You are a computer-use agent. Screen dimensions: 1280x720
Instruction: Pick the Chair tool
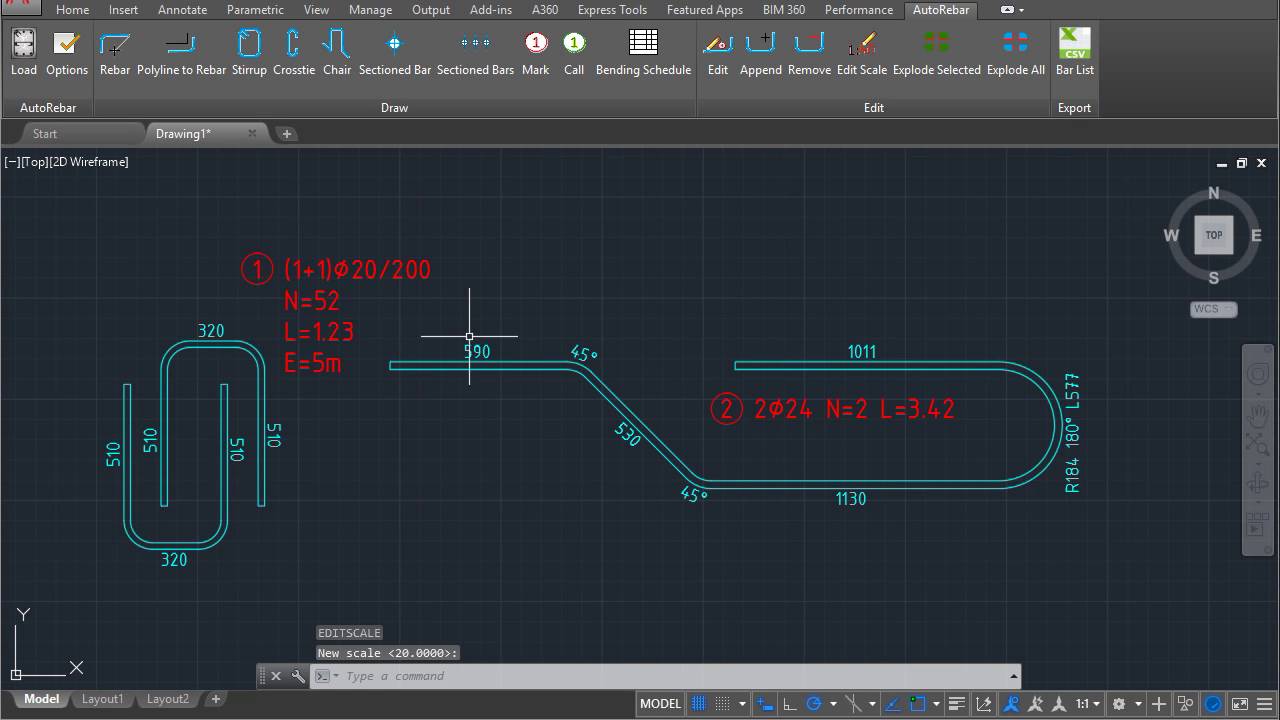click(337, 53)
